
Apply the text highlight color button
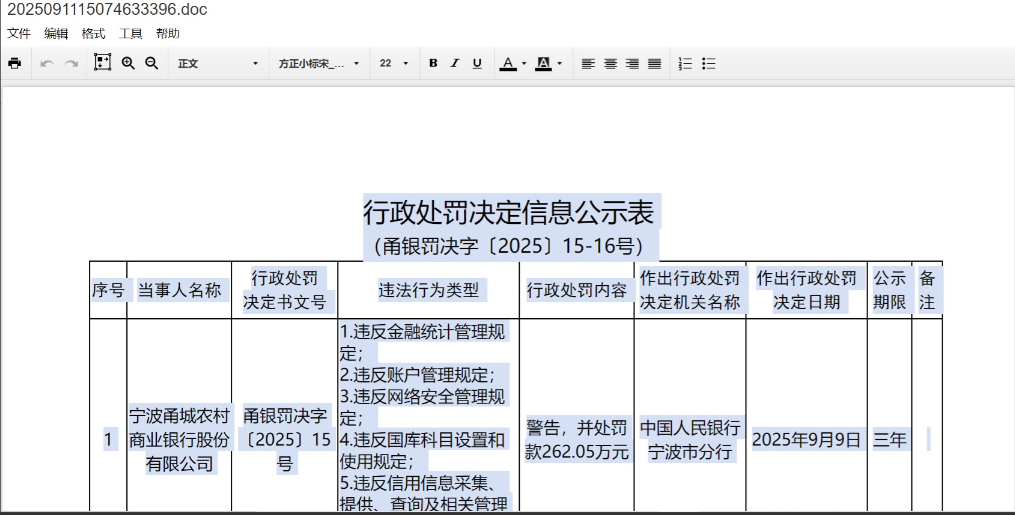pos(543,63)
